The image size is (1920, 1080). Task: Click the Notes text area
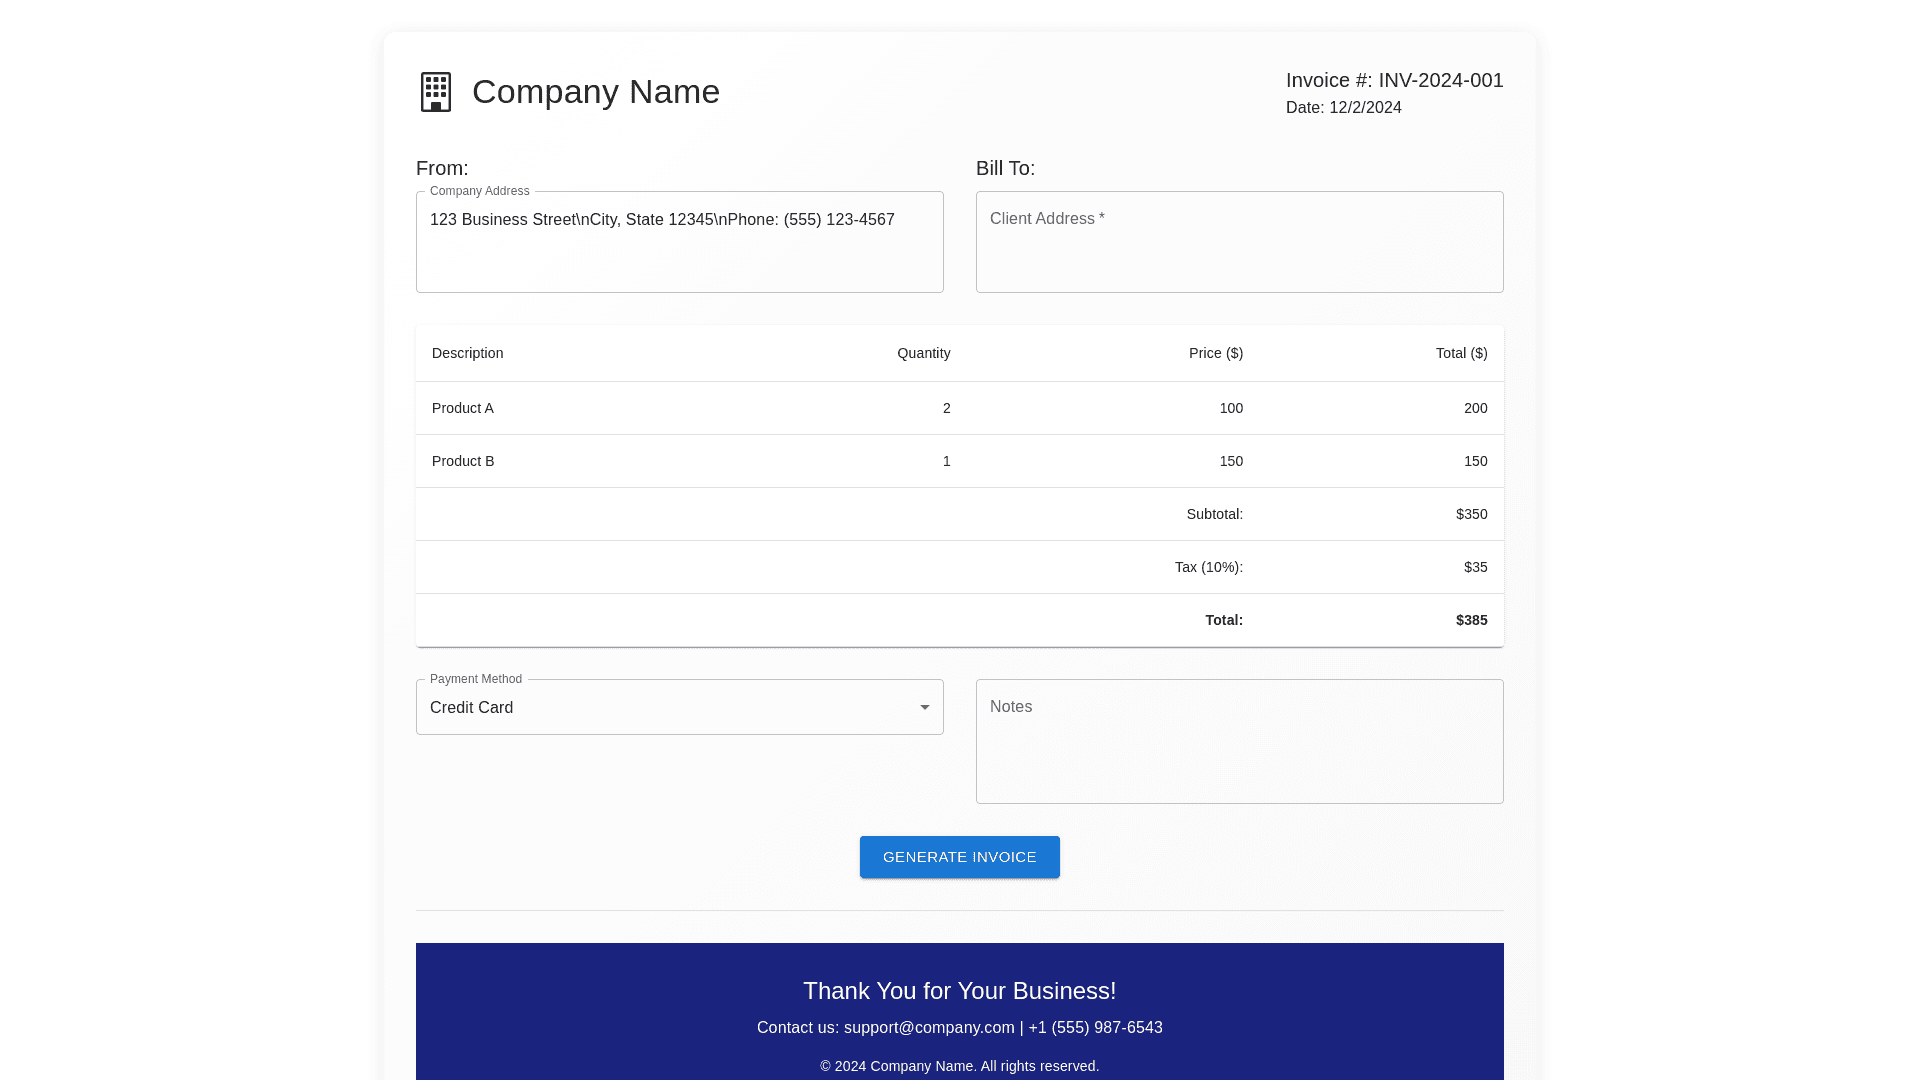coord(1239,741)
